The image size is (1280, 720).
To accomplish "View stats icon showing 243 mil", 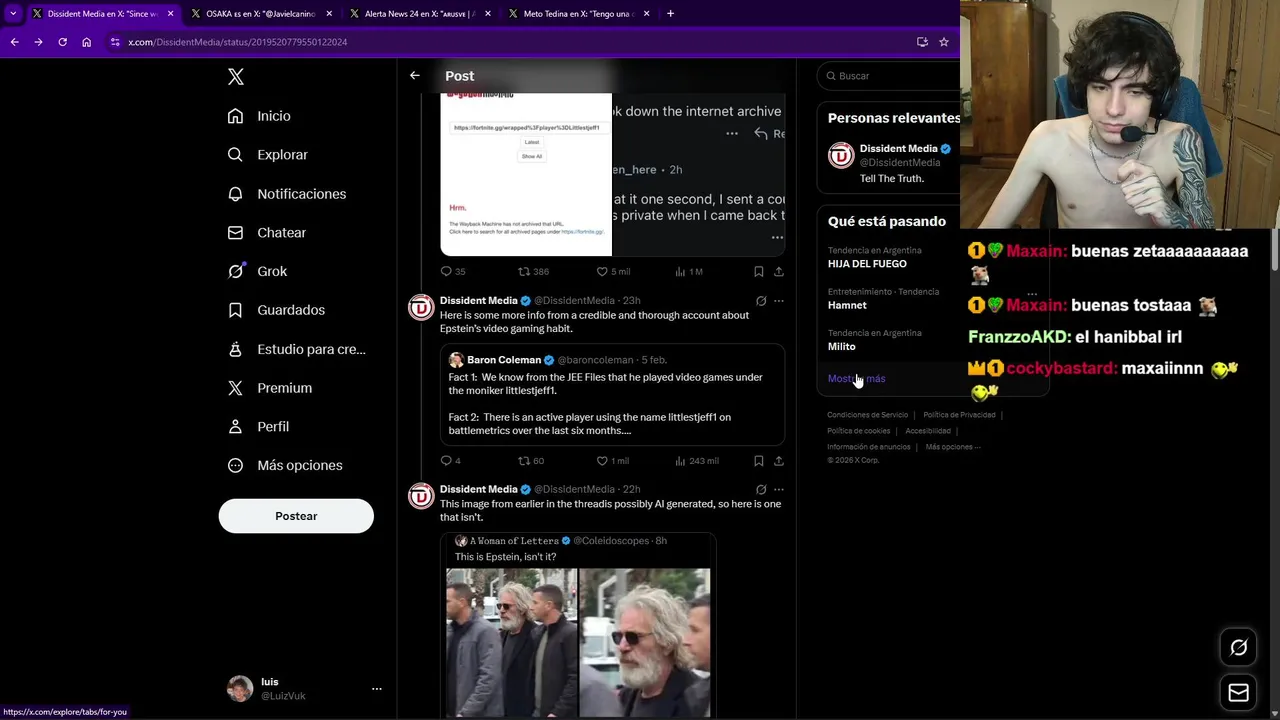I will [x=680, y=460].
